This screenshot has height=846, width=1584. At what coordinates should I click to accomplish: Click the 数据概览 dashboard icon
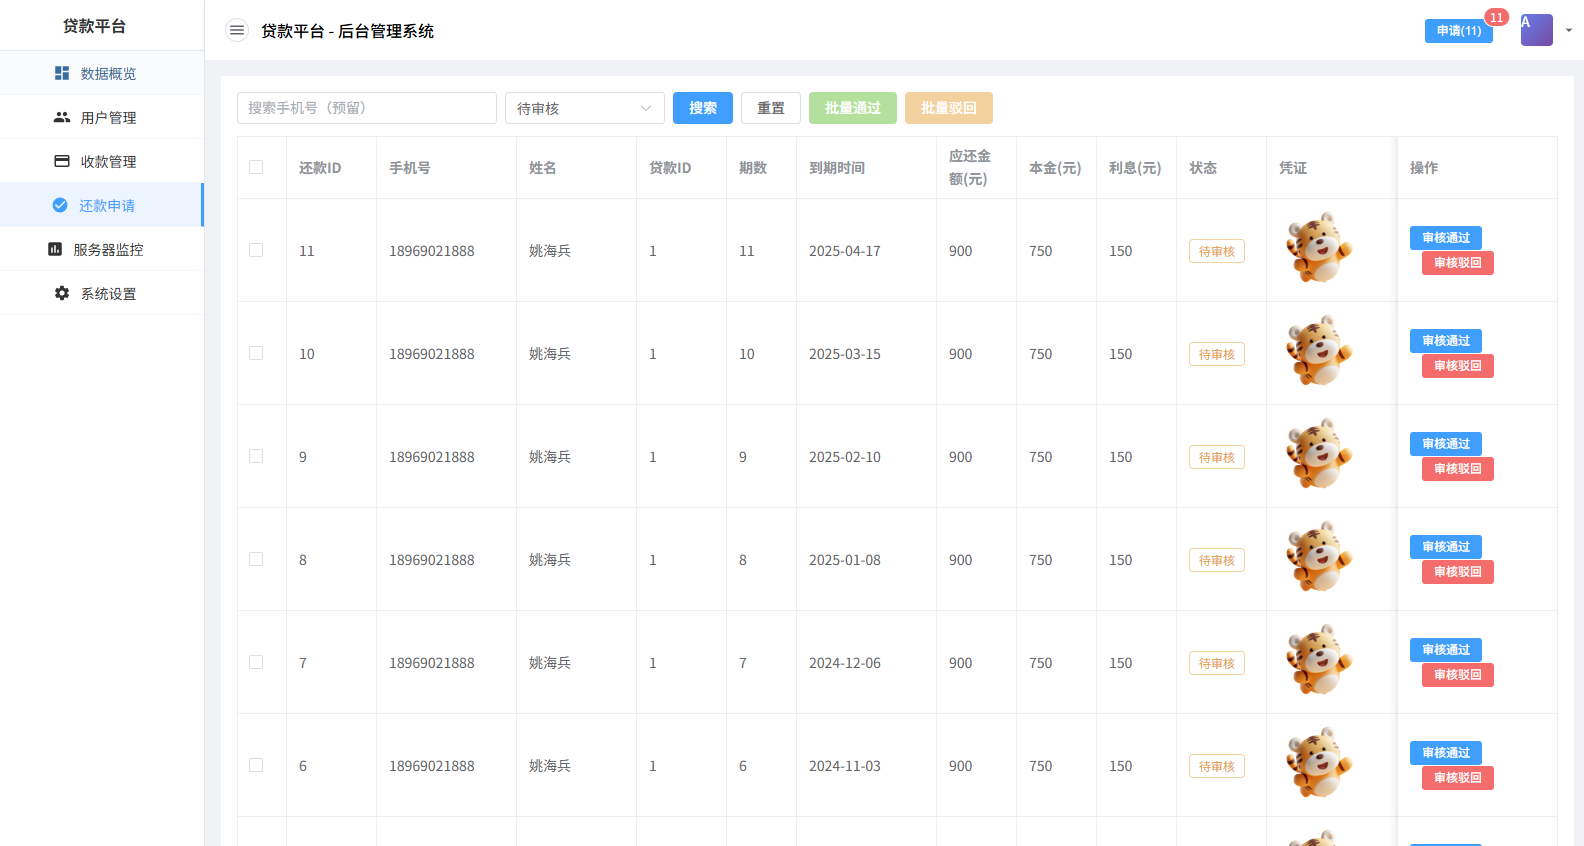[62, 73]
